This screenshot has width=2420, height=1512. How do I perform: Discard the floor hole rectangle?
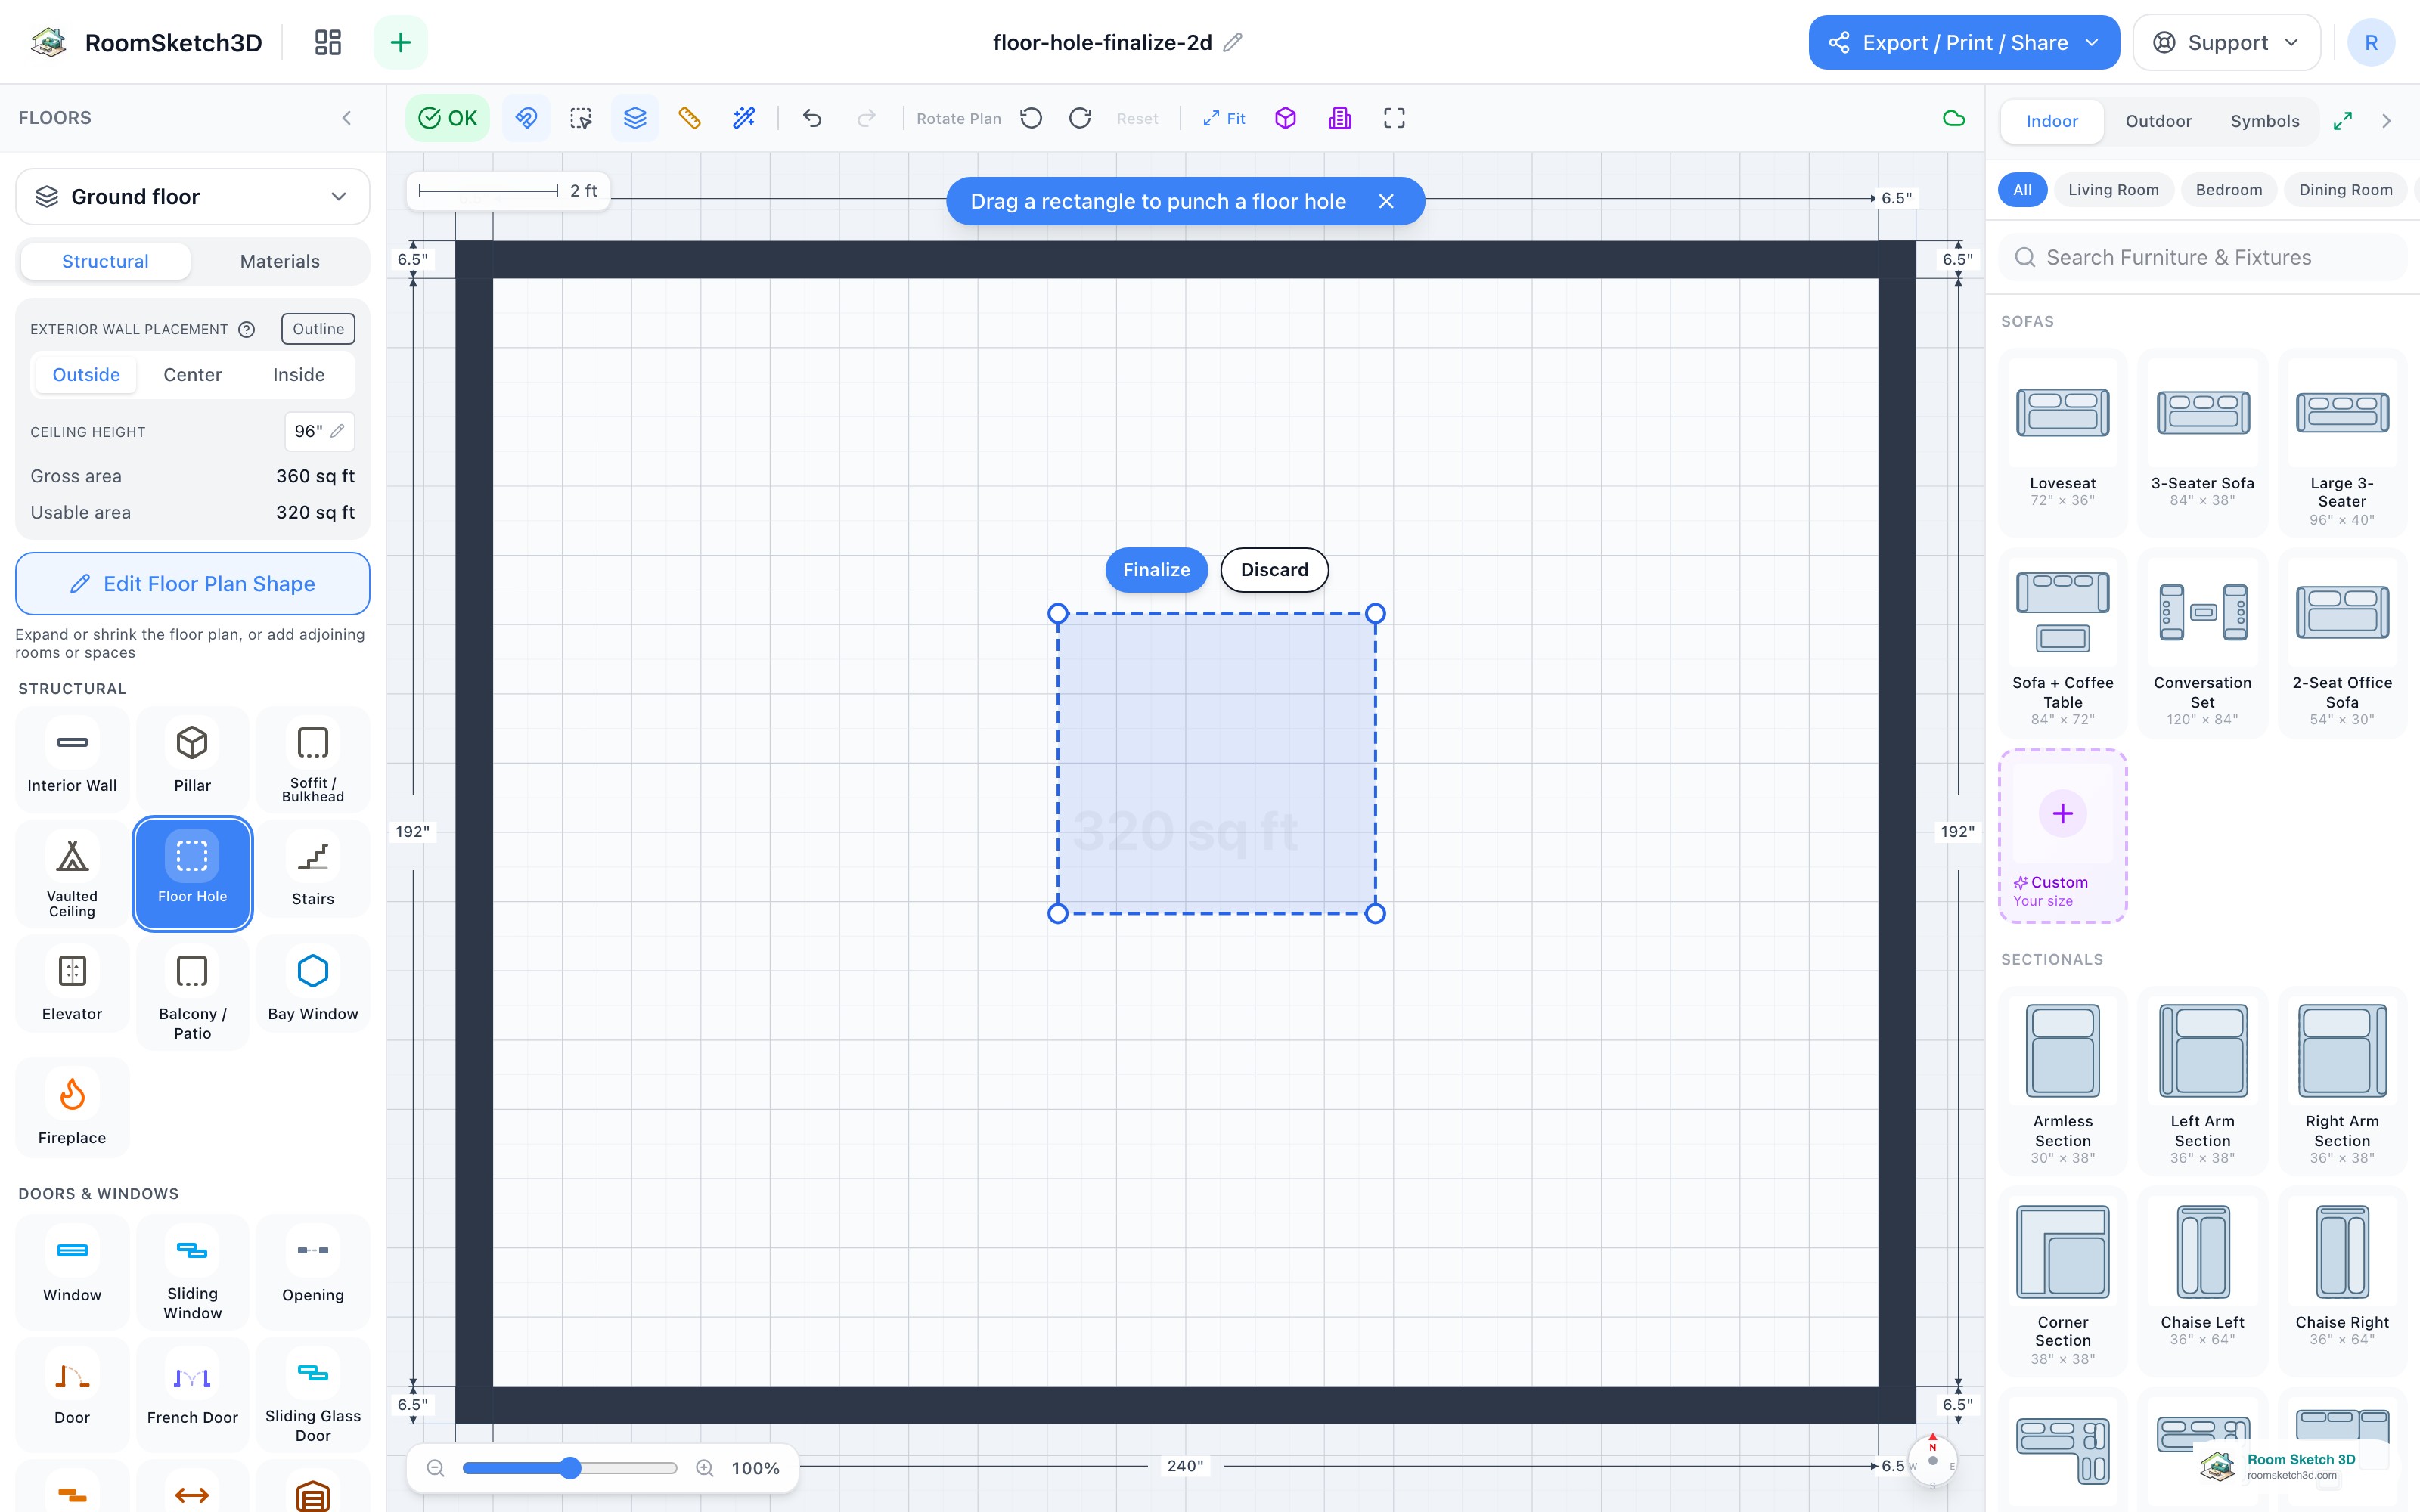click(1274, 570)
